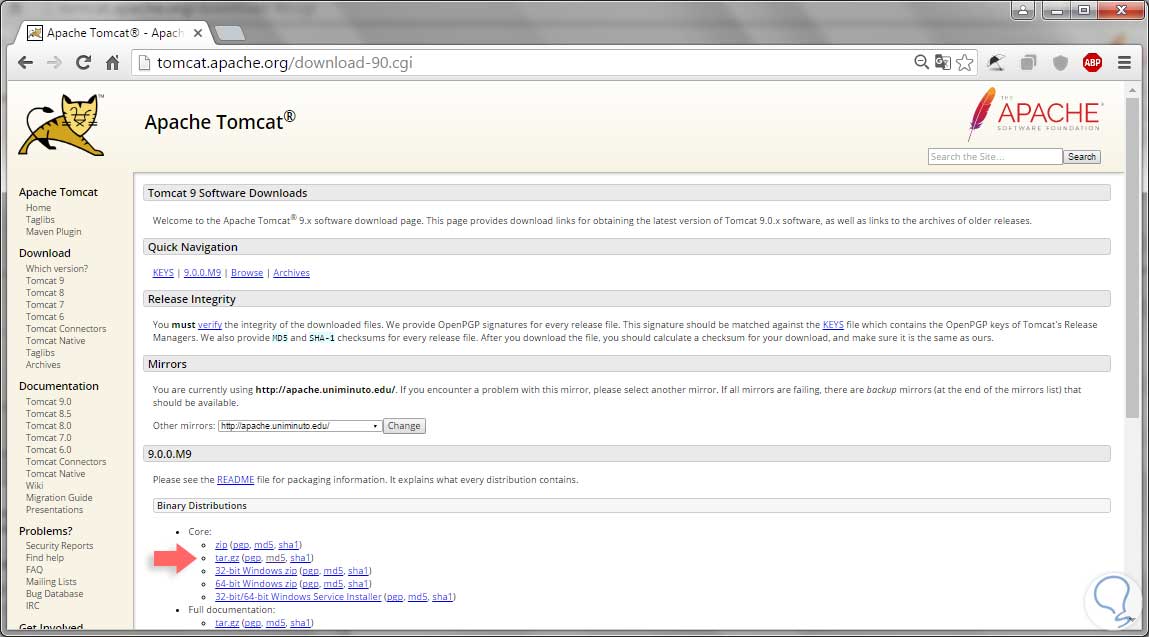The width and height of the screenshot is (1149, 637).
Task: Open Which version? in the sidebar
Action: 56,269
